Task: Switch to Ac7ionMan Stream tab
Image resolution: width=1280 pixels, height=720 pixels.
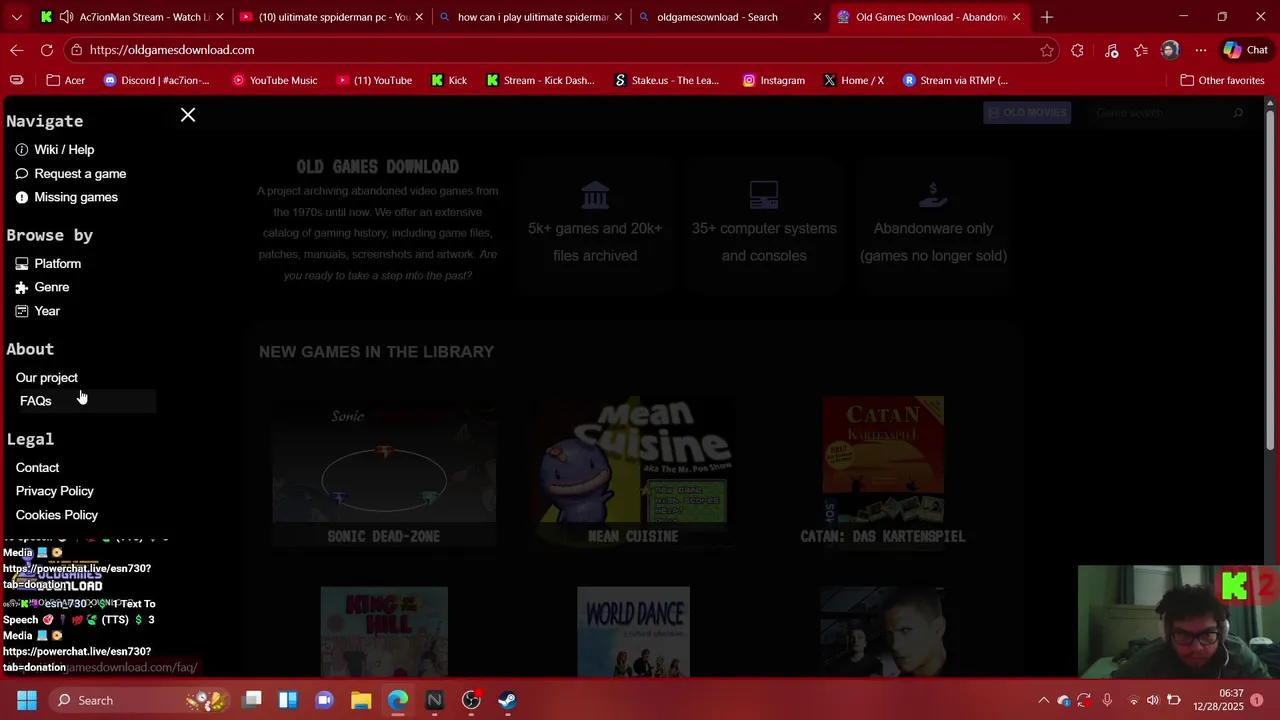Action: click(131, 17)
